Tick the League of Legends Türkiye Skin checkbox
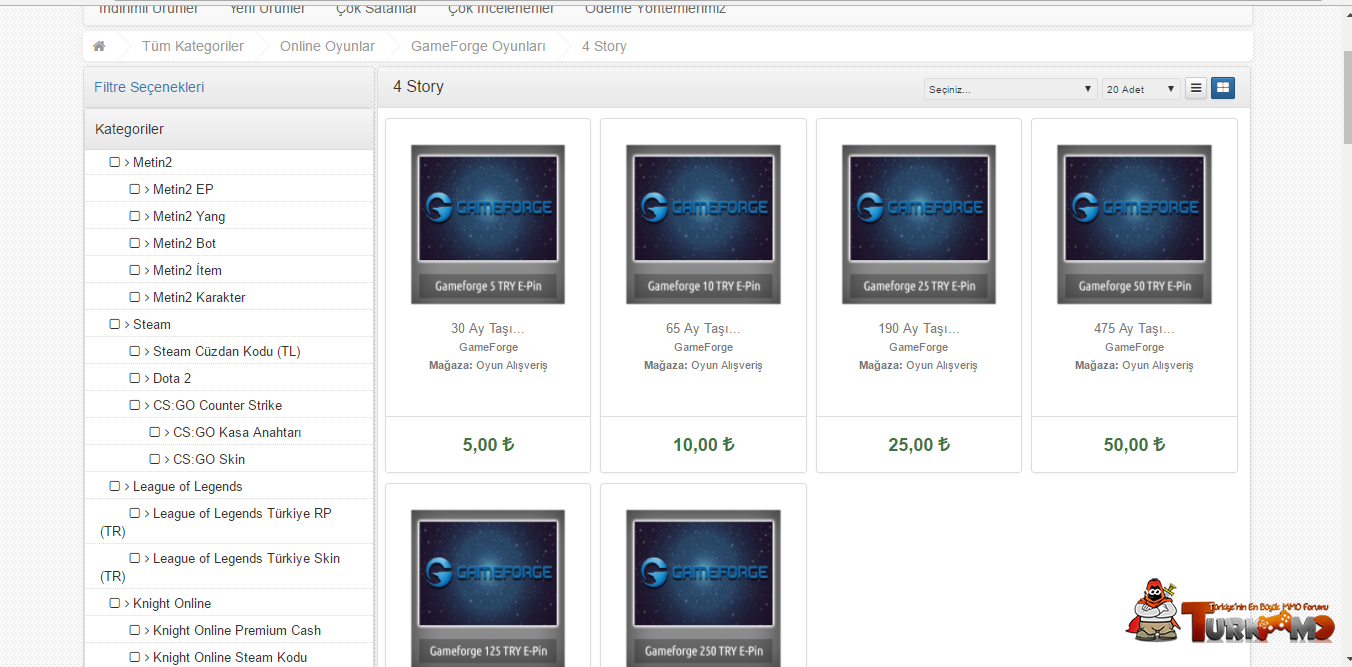1352x667 pixels. 135,558
